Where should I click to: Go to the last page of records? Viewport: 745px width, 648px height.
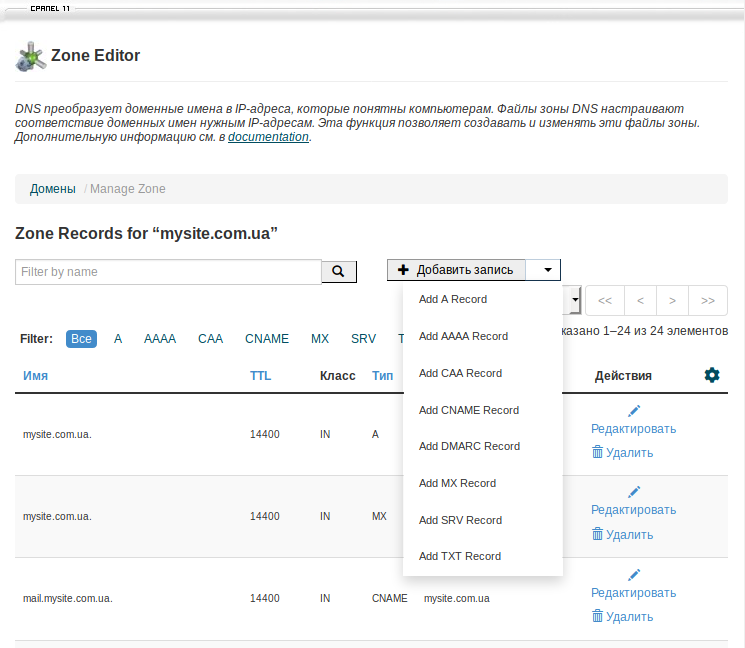(707, 300)
